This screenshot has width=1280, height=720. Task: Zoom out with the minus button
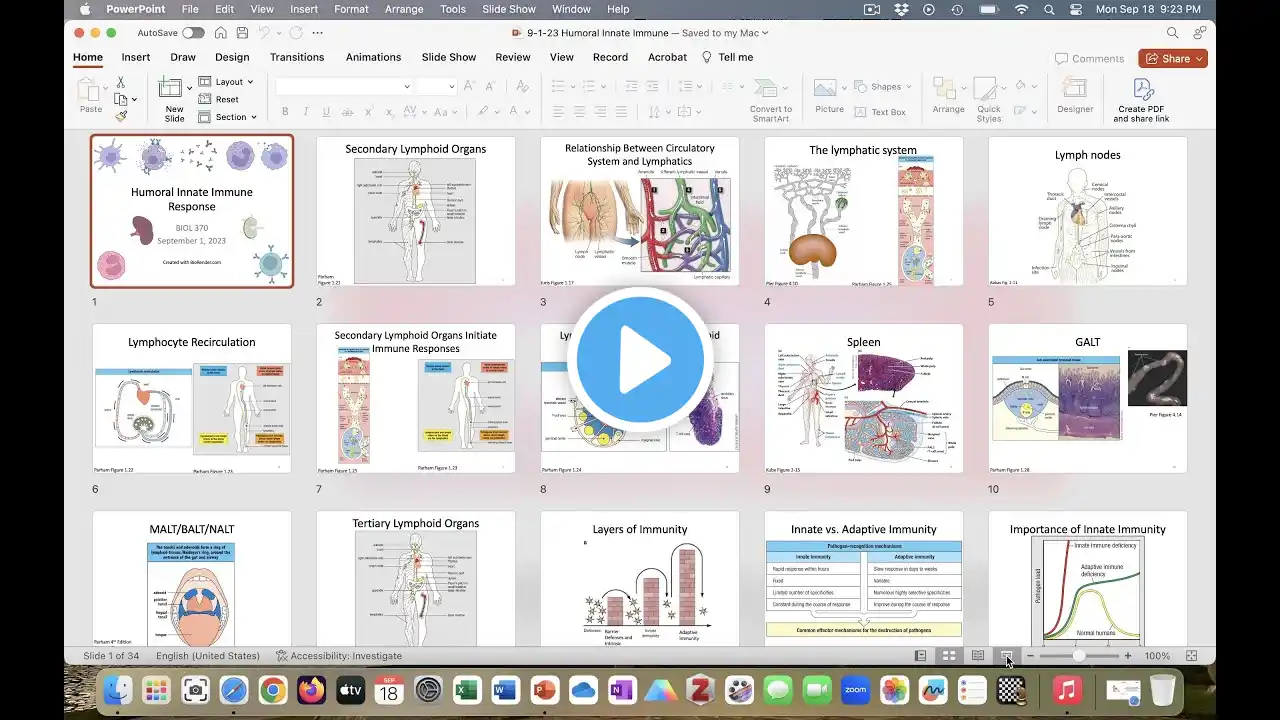click(x=1030, y=656)
